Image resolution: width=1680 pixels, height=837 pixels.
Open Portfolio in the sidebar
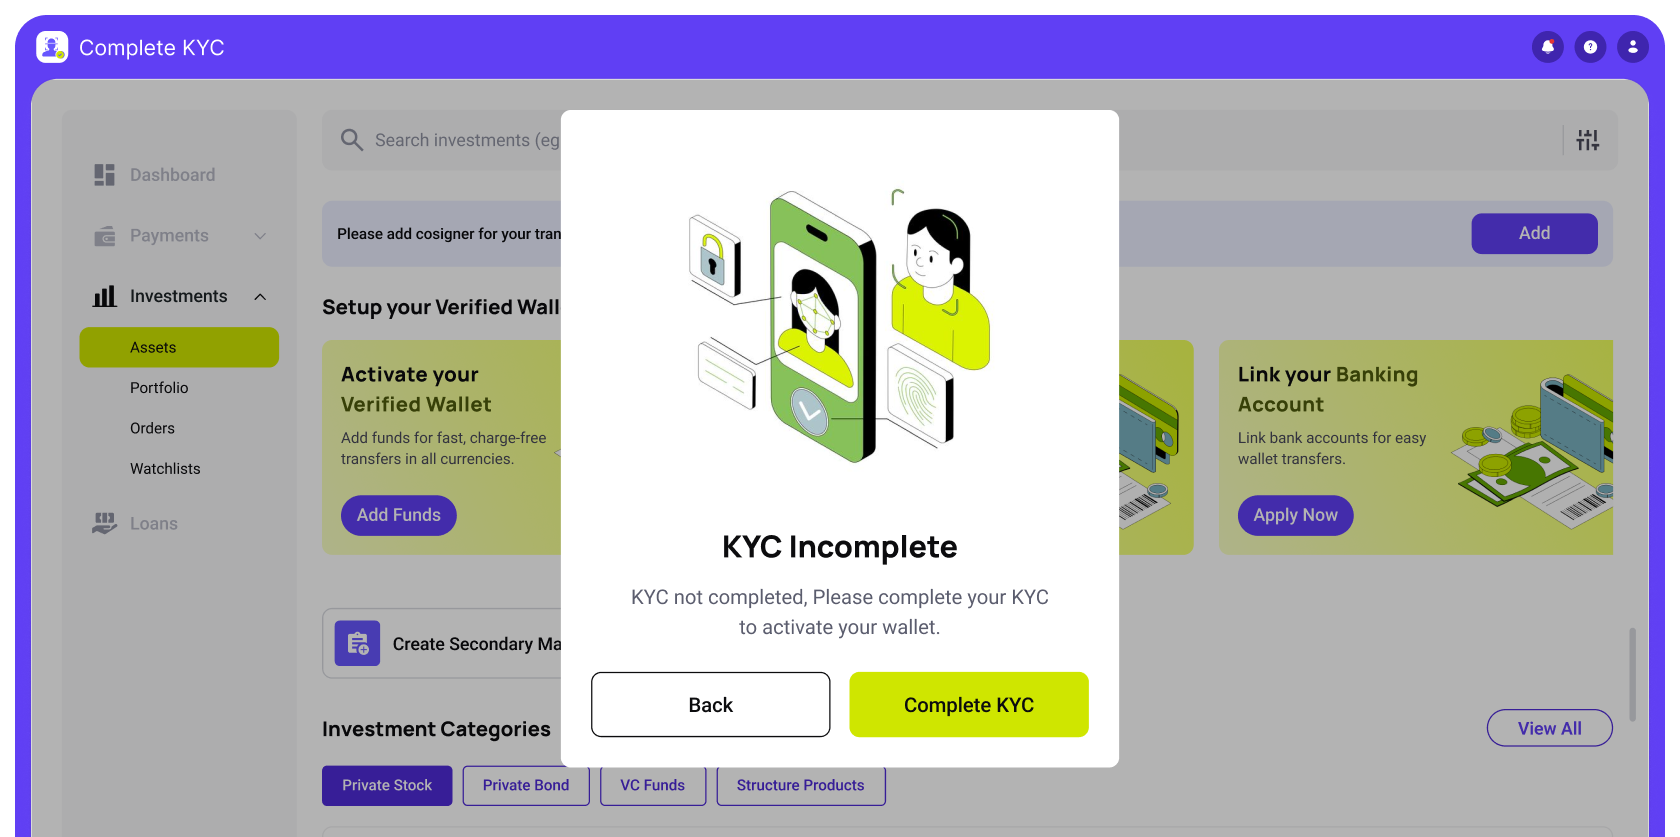(x=159, y=388)
